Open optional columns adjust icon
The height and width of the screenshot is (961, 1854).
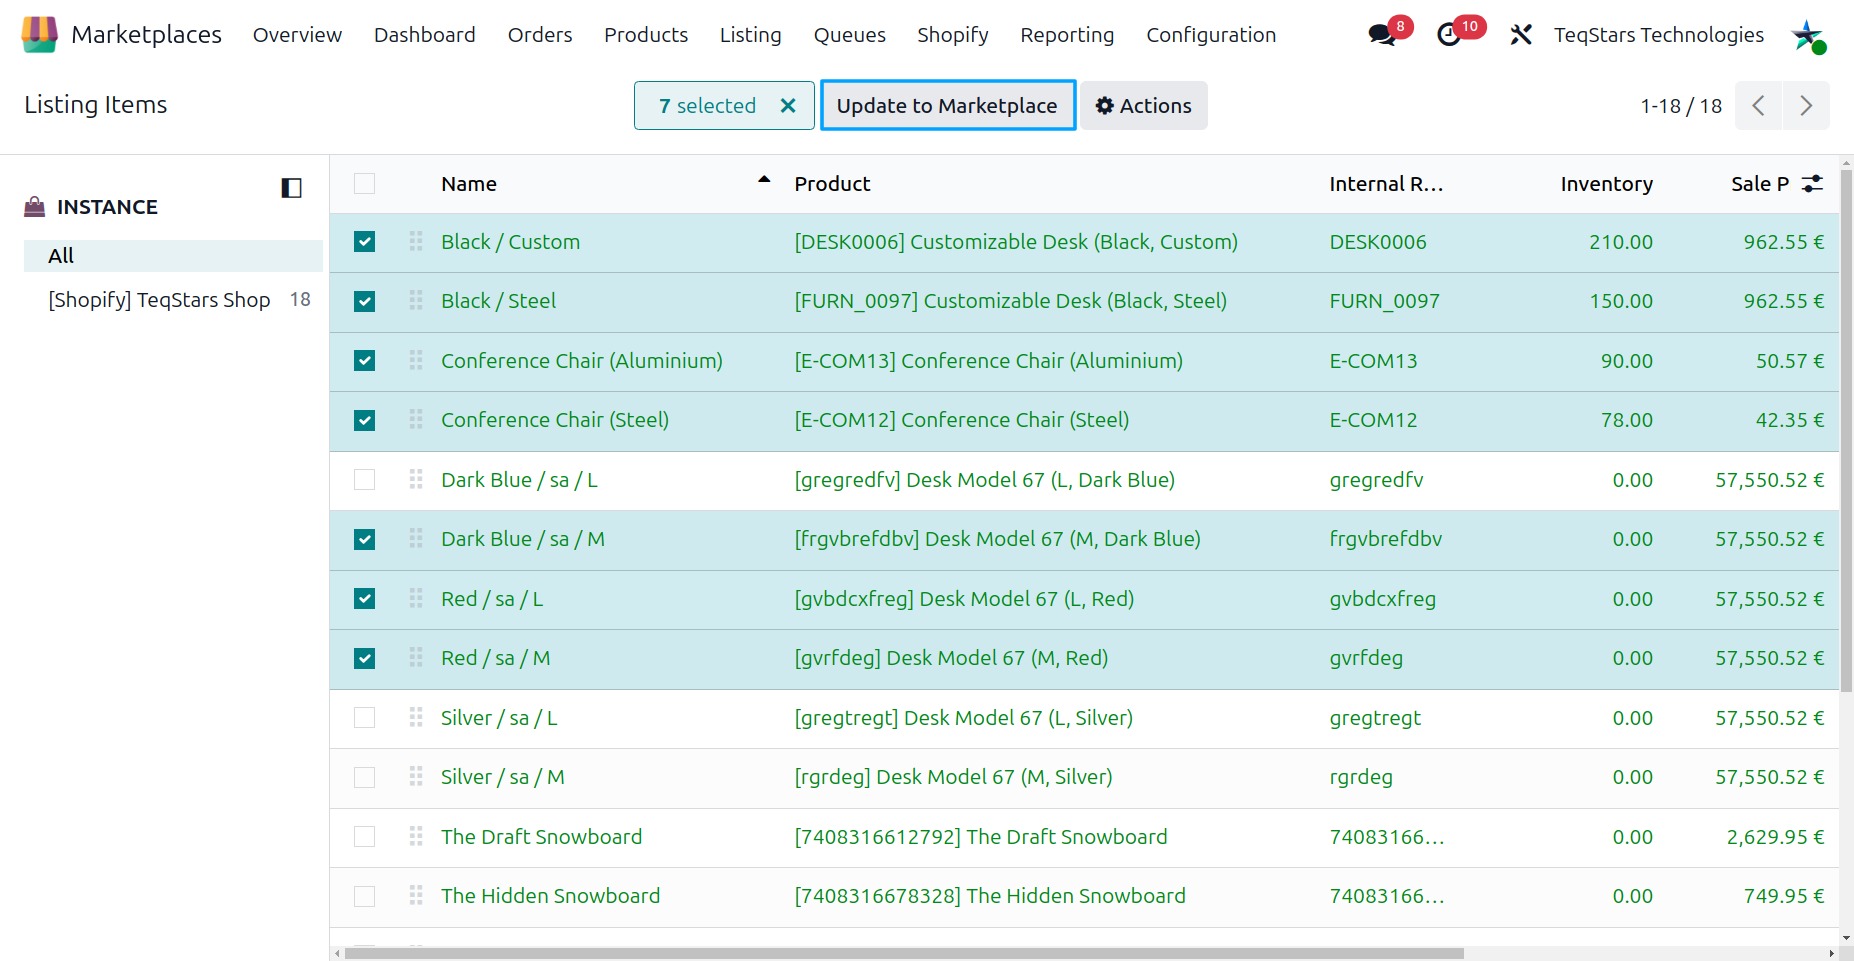pos(1812,184)
